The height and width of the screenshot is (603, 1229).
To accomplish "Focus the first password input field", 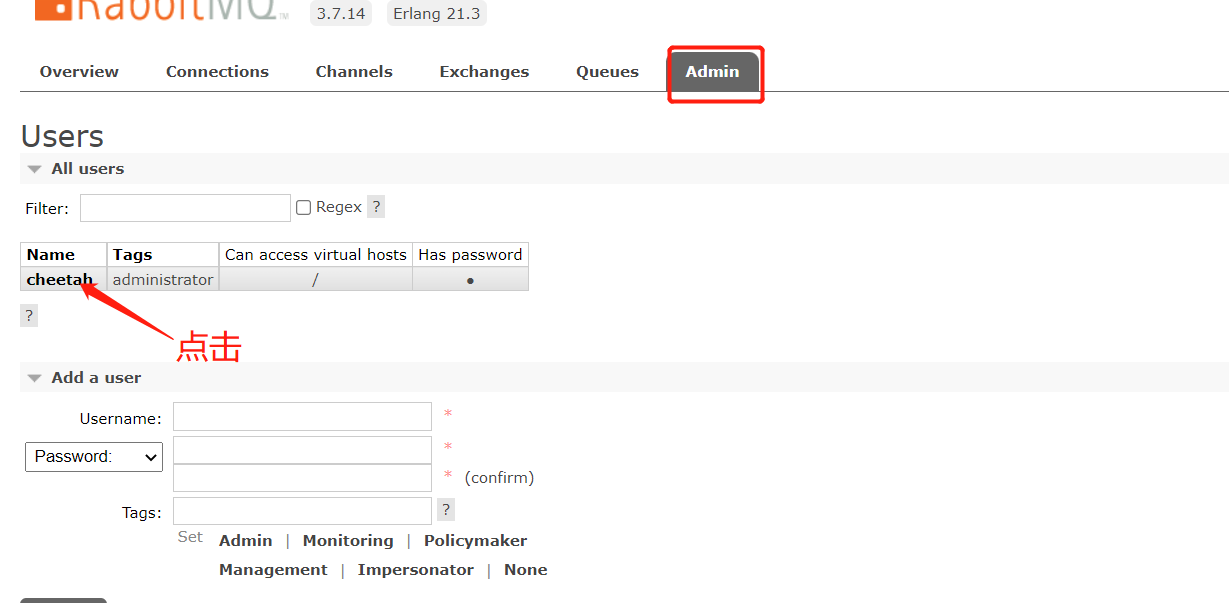I will 302,450.
